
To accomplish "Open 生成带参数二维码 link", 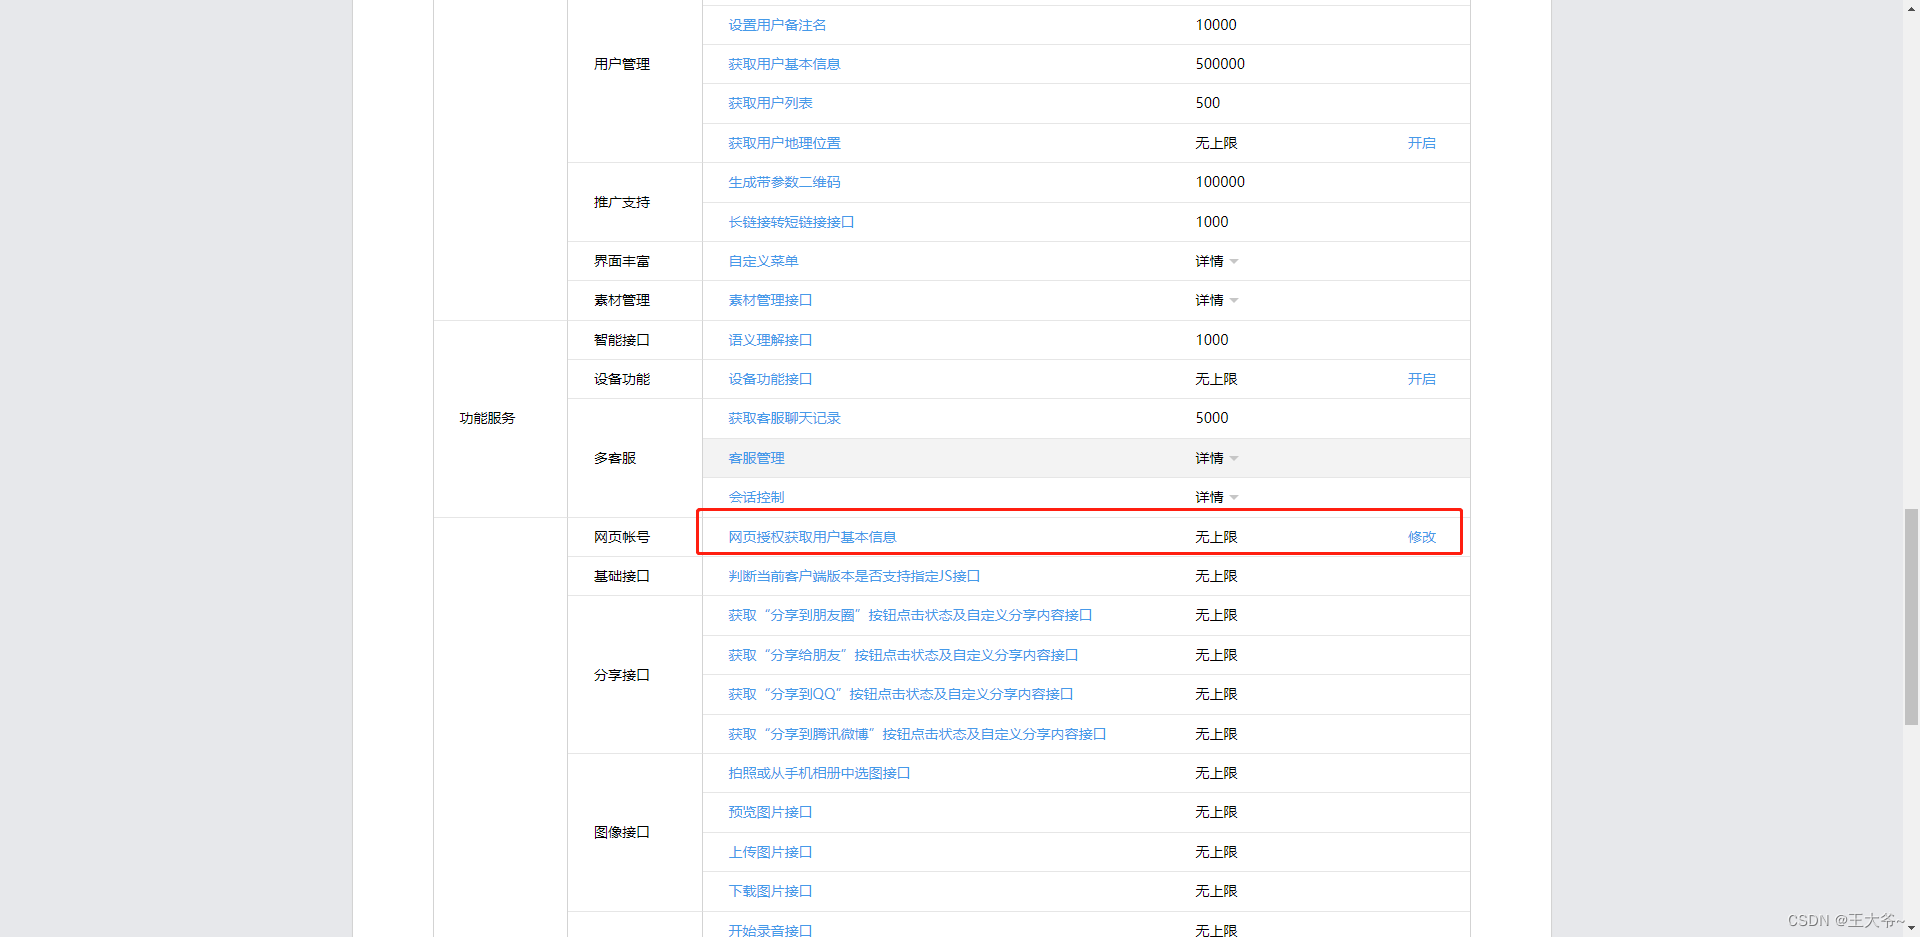I will [x=784, y=182].
